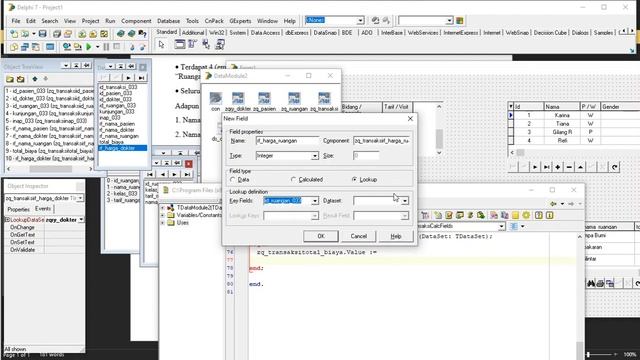Screen dimensions: 640x360
Task: Select the Calculated field type radio
Action: (x=293, y=180)
